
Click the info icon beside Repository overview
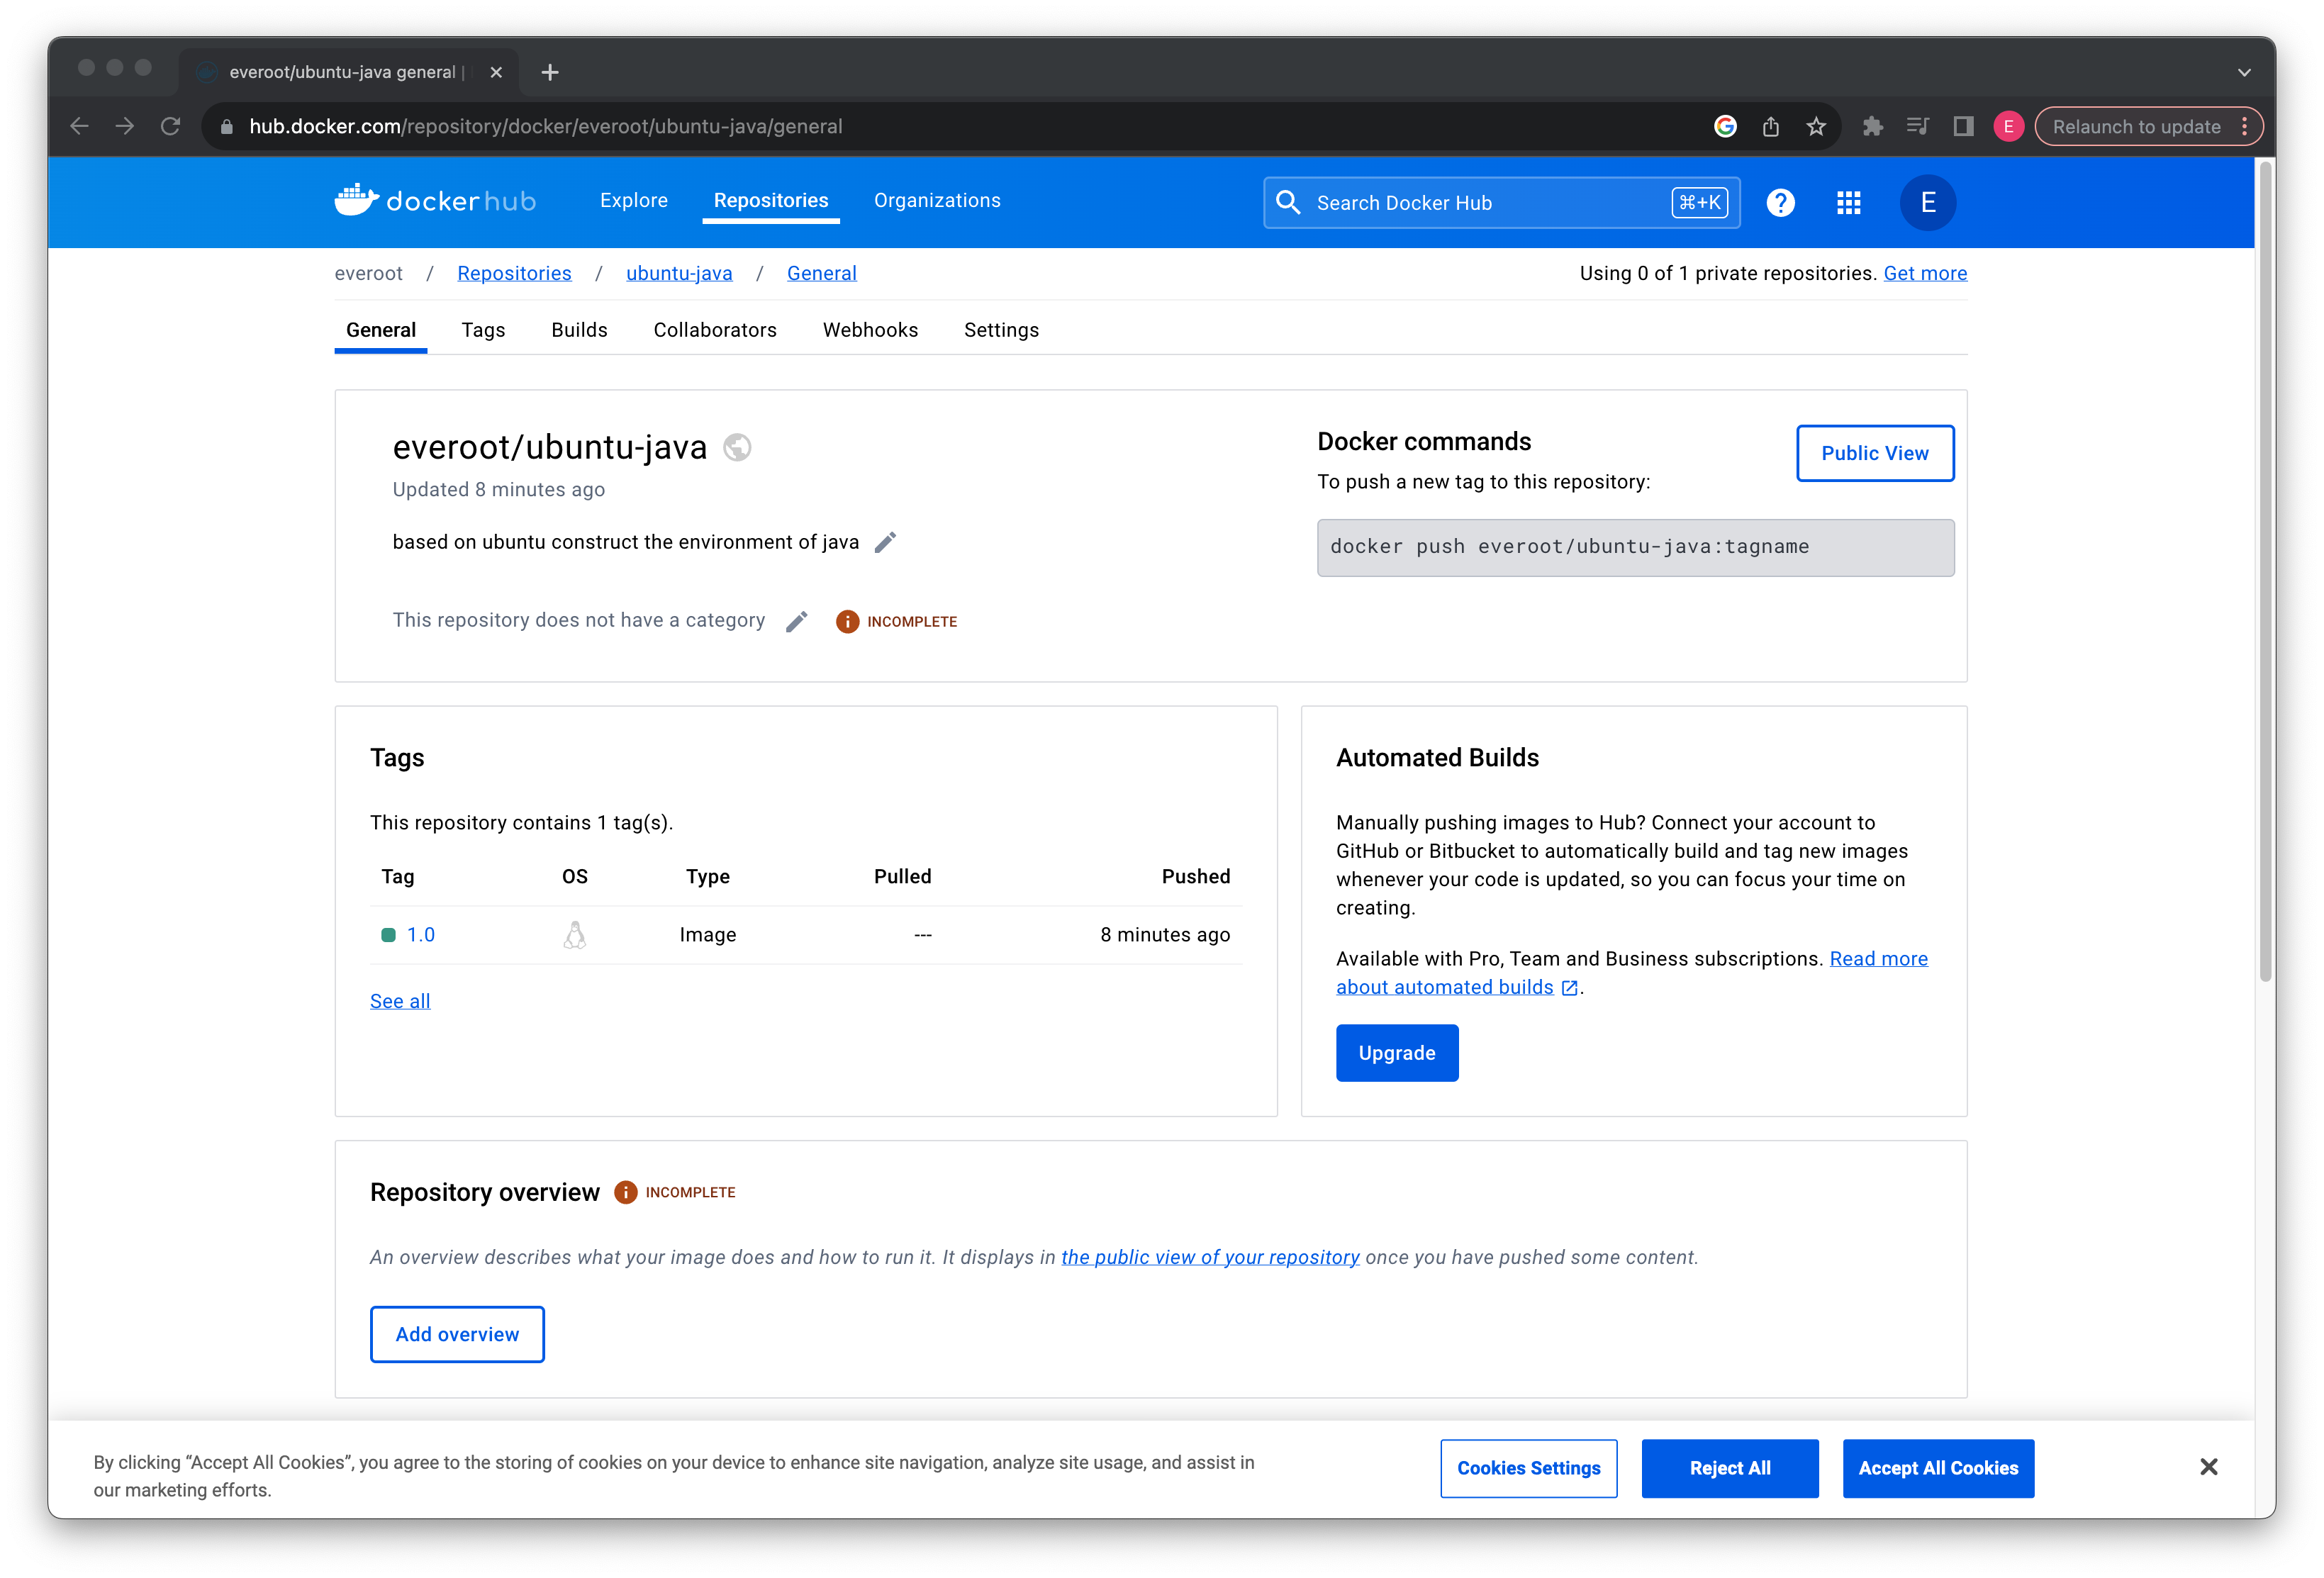click(x=625, y=1192)
